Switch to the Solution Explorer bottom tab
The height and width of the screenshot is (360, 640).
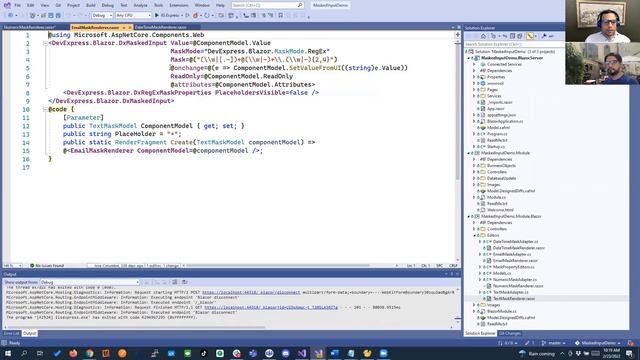coord(480,333)
